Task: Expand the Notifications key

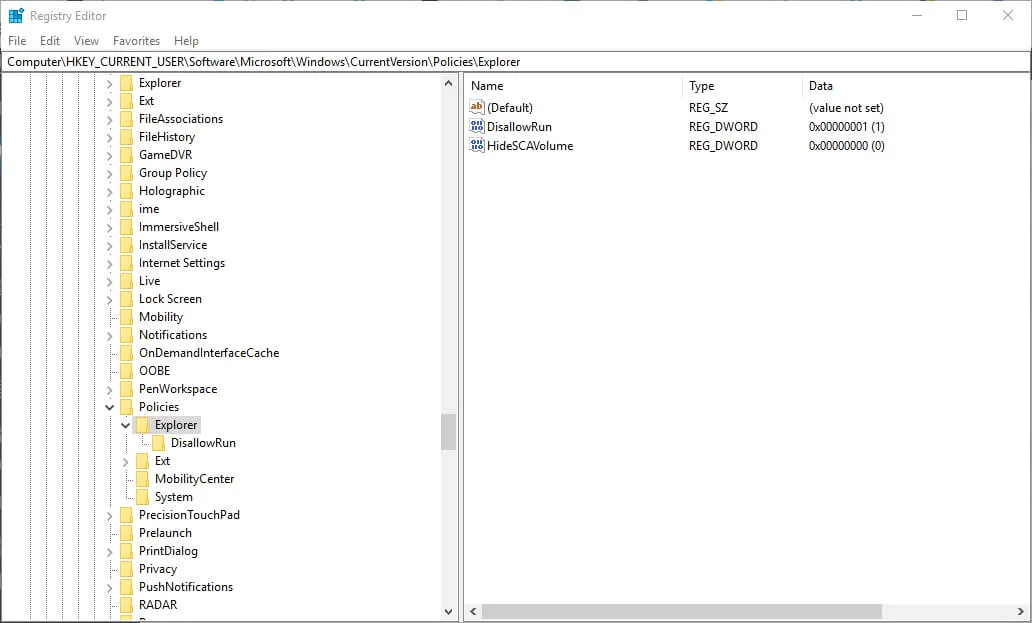Action: 109,335
